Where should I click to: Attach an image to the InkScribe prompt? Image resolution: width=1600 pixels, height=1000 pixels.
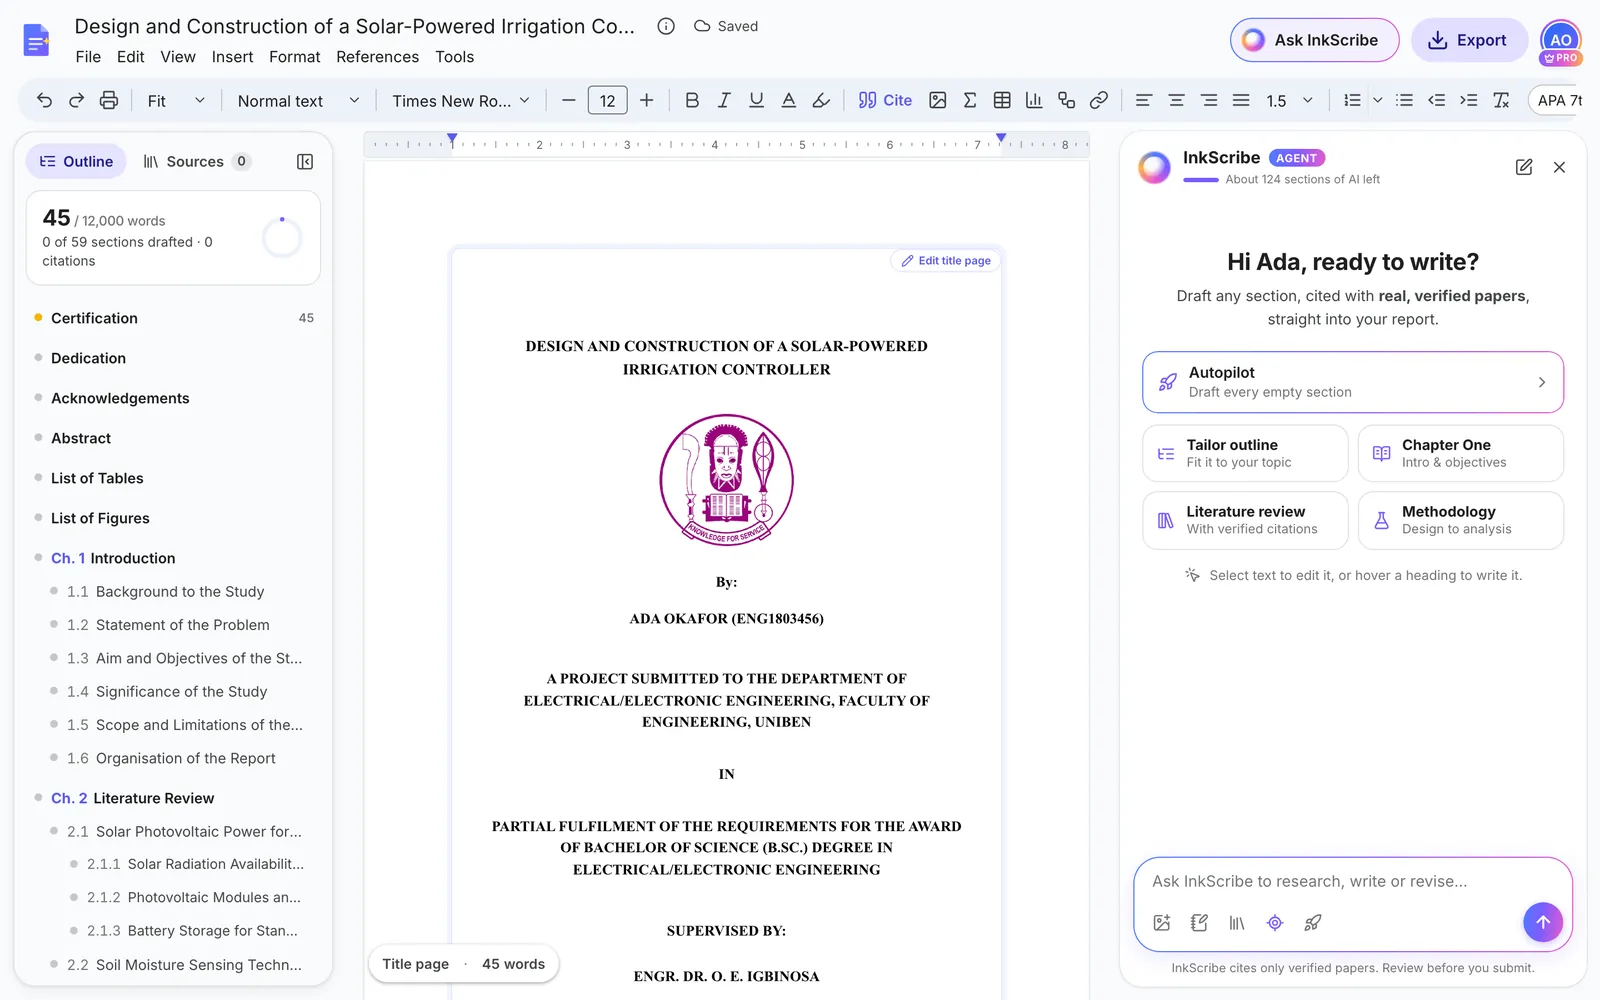pyautogui.click(x=1161, y=923)
